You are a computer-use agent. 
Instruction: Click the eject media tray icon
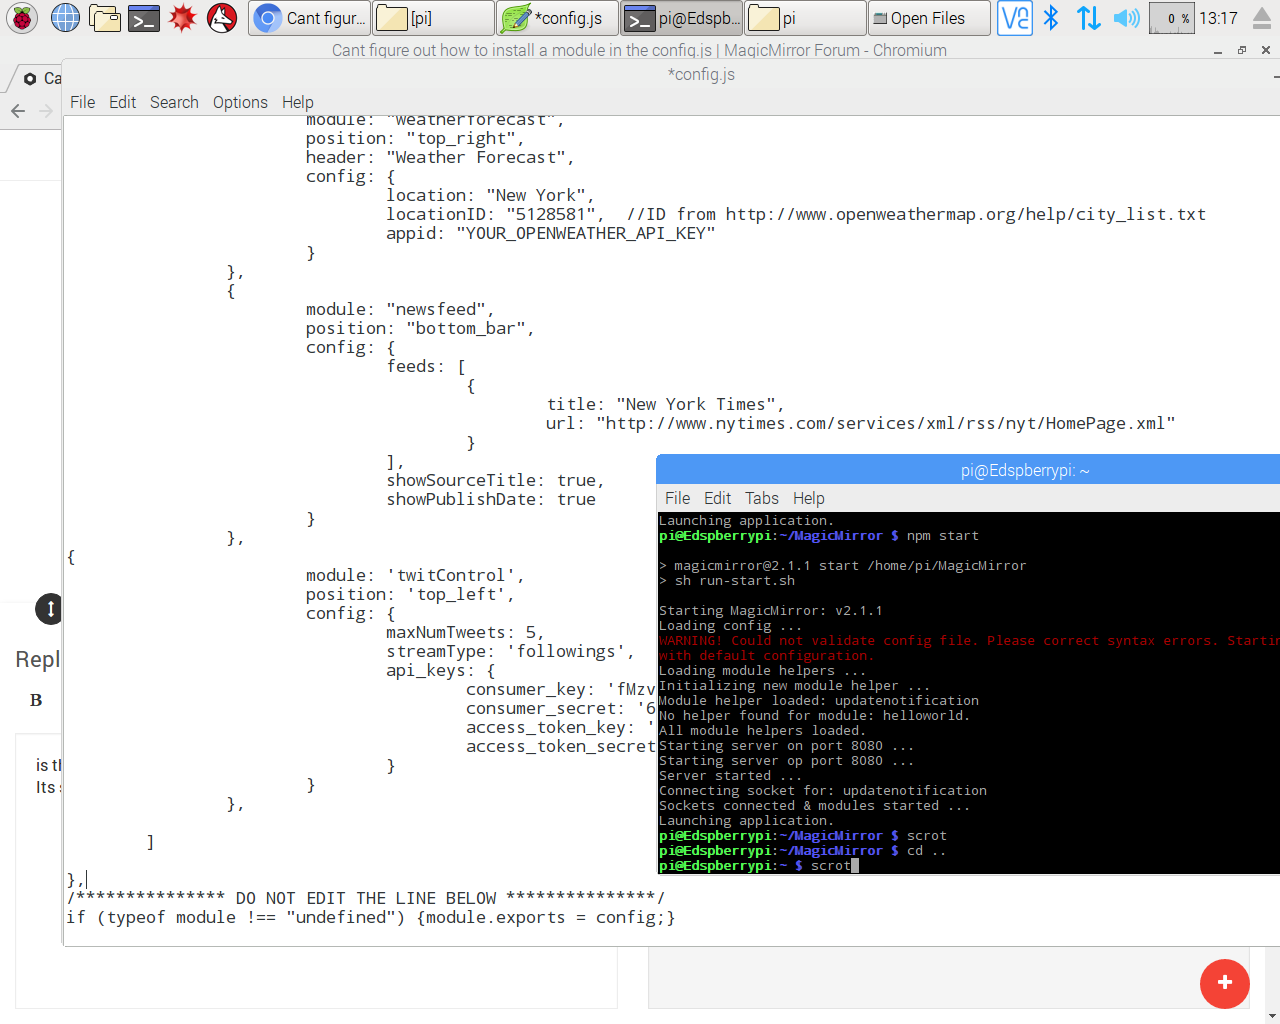coord(1262,18)
